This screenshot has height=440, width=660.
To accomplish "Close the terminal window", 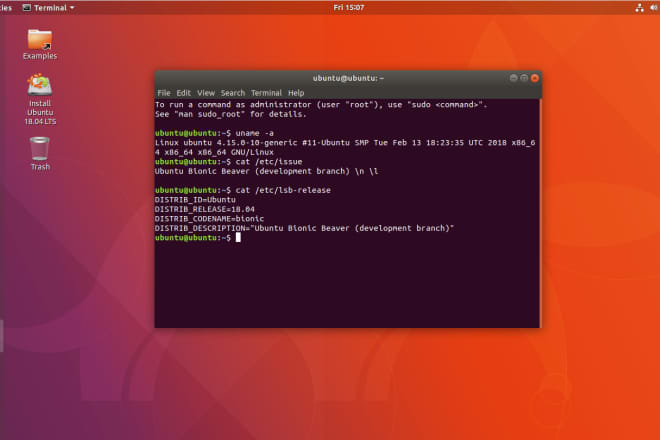I will click(x=535, y=78).
